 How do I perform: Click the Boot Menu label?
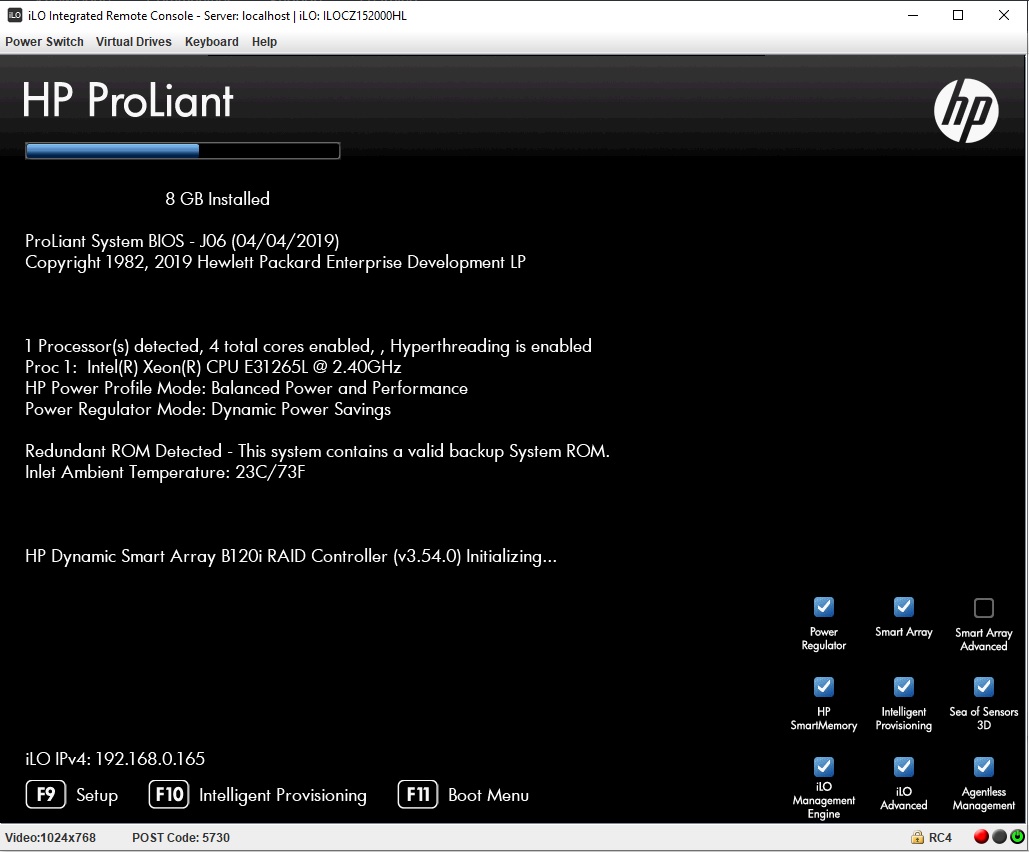486,795
